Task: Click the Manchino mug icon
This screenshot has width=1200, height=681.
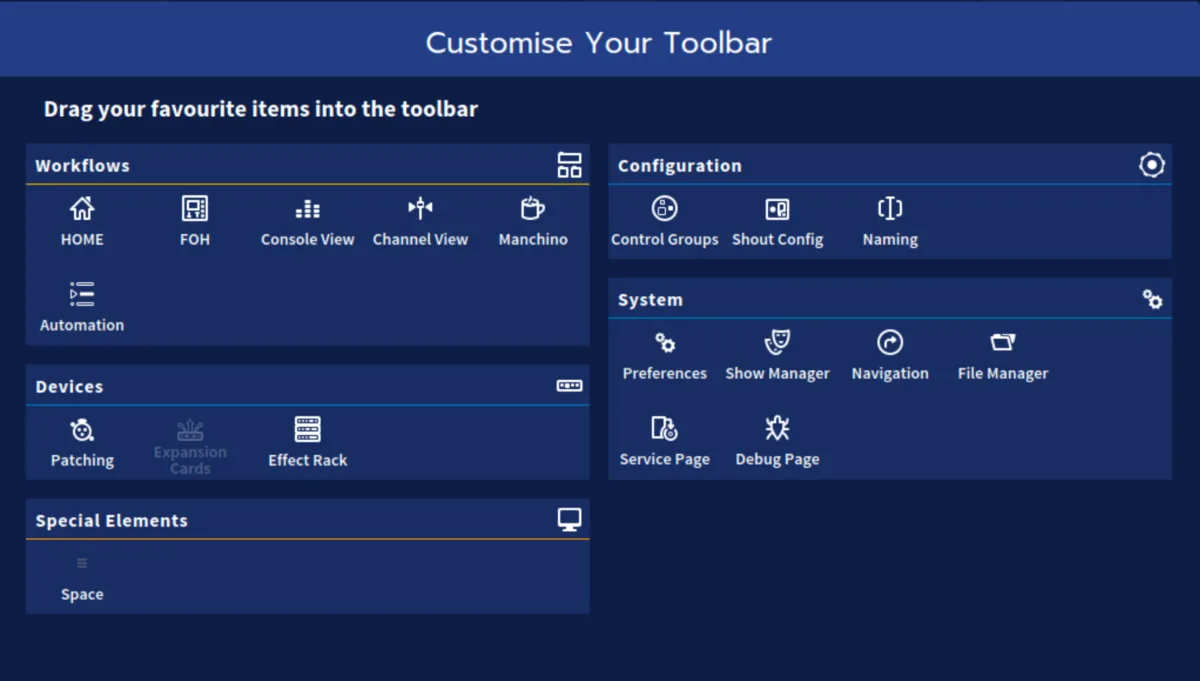Action: (x=533, y=208)
